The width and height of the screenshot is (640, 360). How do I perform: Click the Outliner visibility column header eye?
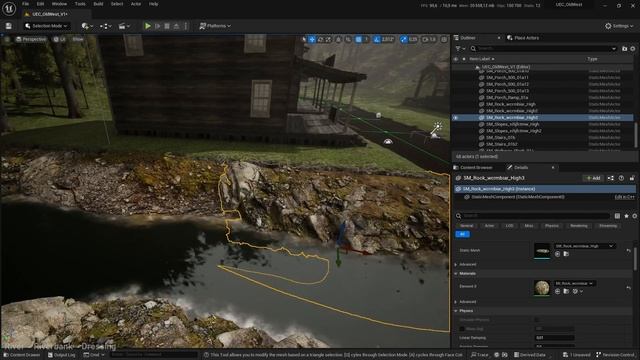(456, 59)
